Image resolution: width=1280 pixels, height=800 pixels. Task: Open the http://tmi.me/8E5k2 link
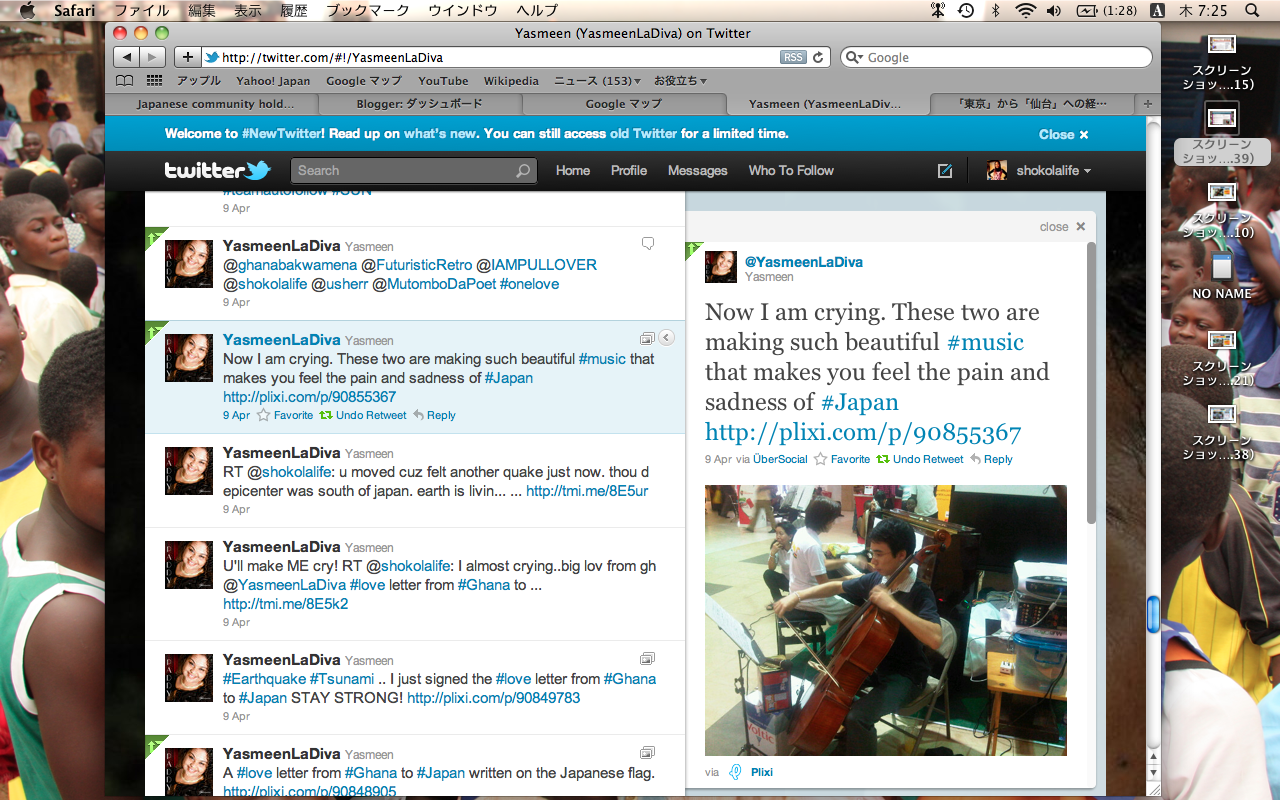point(286,604)
